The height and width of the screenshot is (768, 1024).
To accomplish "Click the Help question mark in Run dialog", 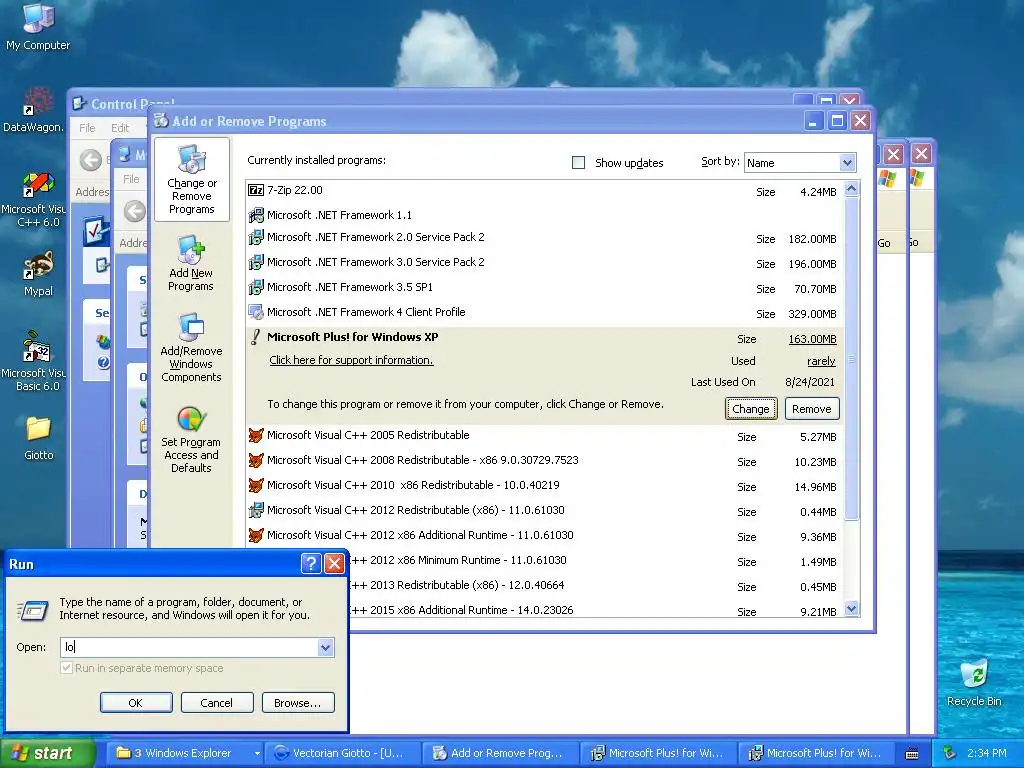I will 311,563.
